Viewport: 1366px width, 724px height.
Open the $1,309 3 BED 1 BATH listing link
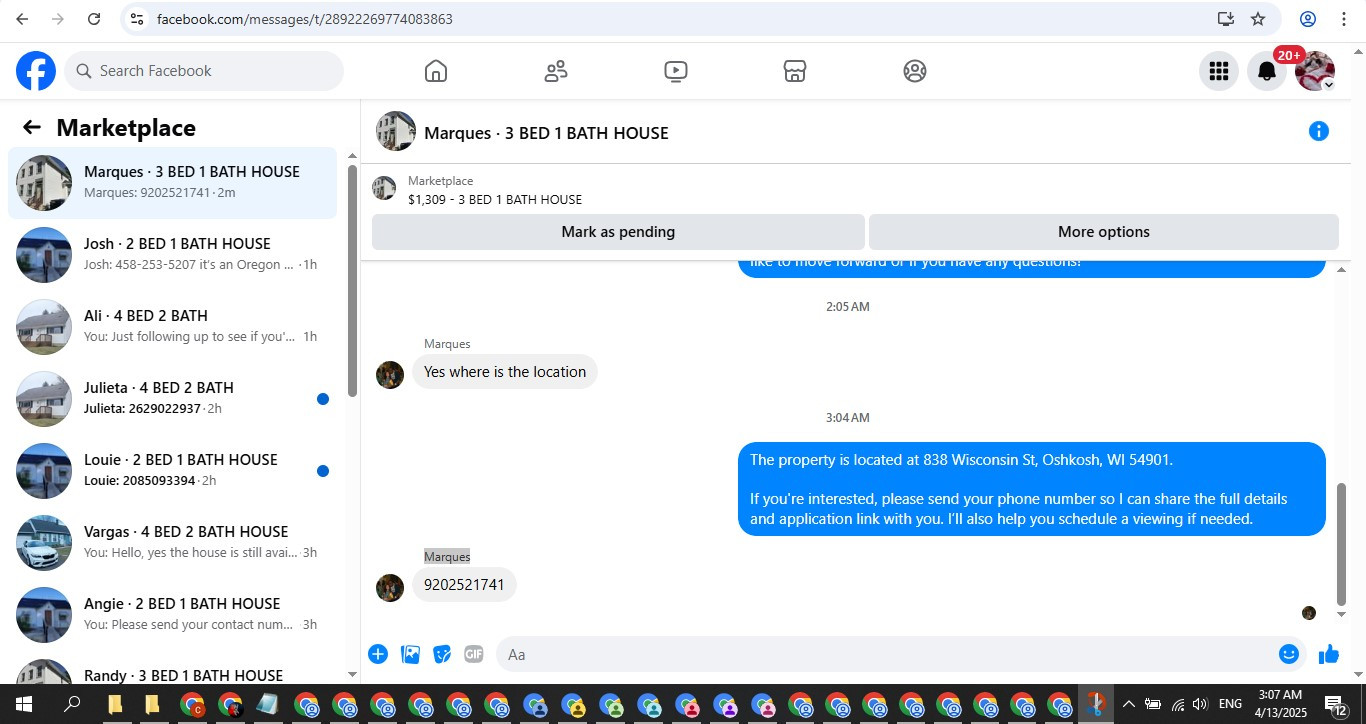coord(495,199)
